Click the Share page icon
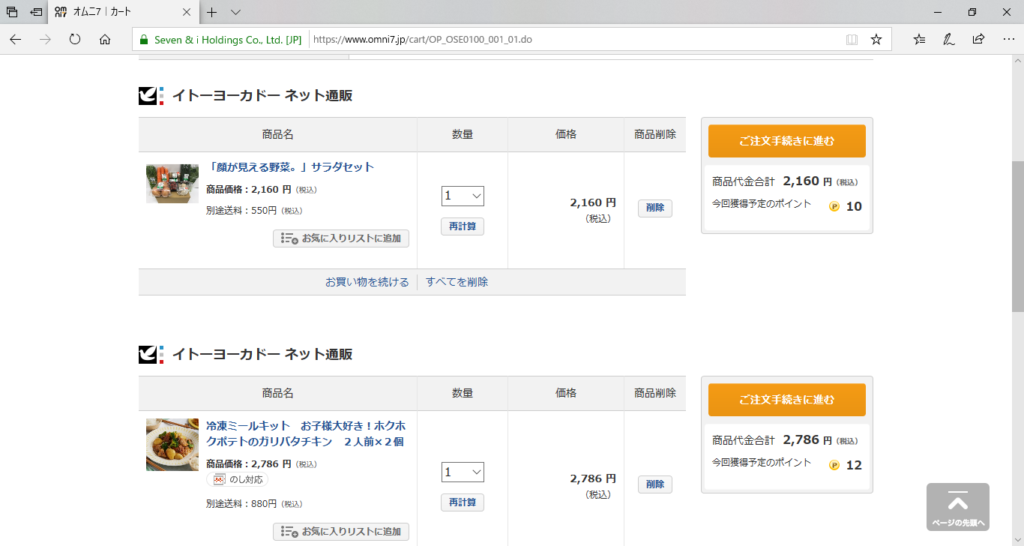The height and width of the screenshot is (546, 1024). pyautogui.click(x=978, y=39)
